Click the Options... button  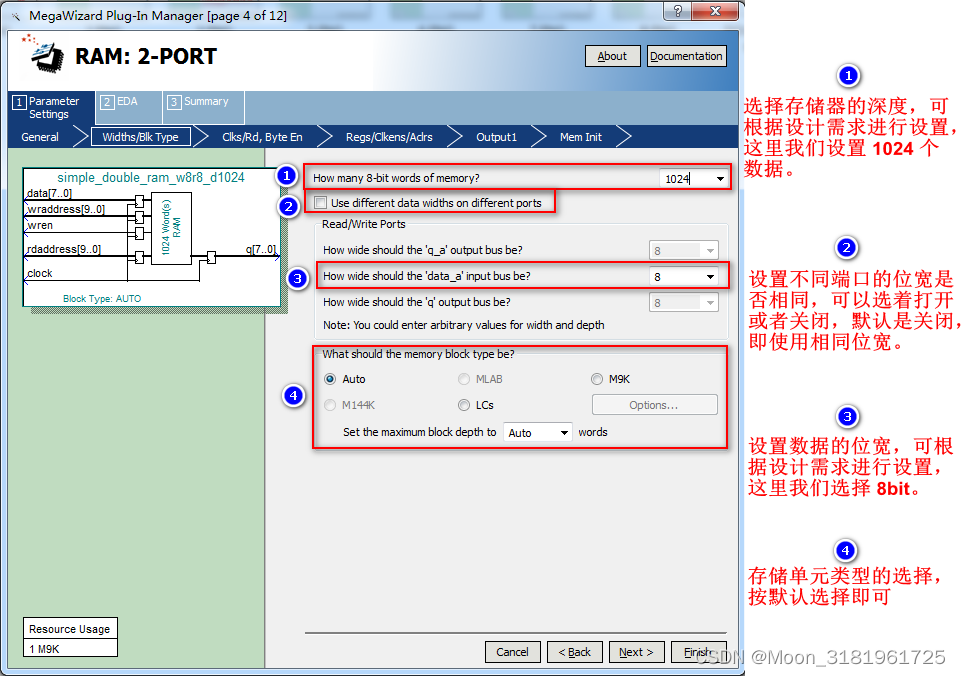(654, 404)
